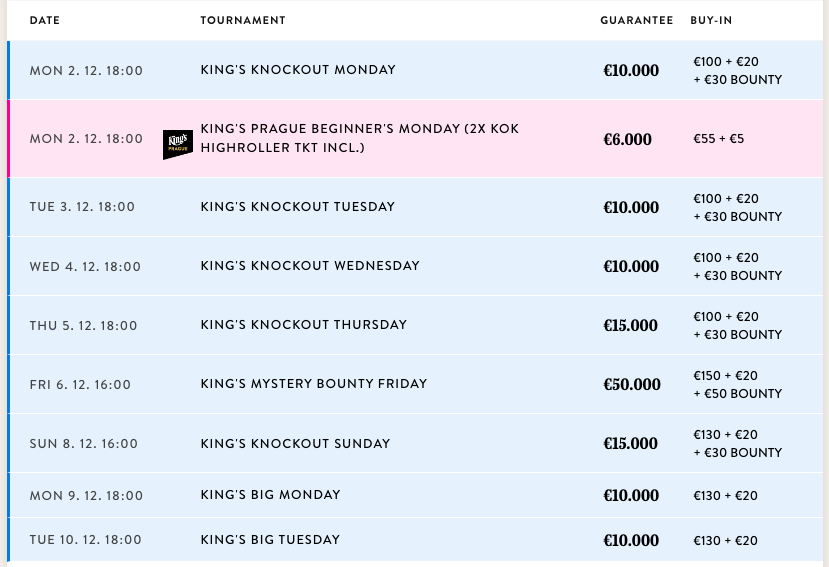This screenshot has width=829, height=567.
Task: Click the €6.000 guarantee amount
Action: [628, 139]
